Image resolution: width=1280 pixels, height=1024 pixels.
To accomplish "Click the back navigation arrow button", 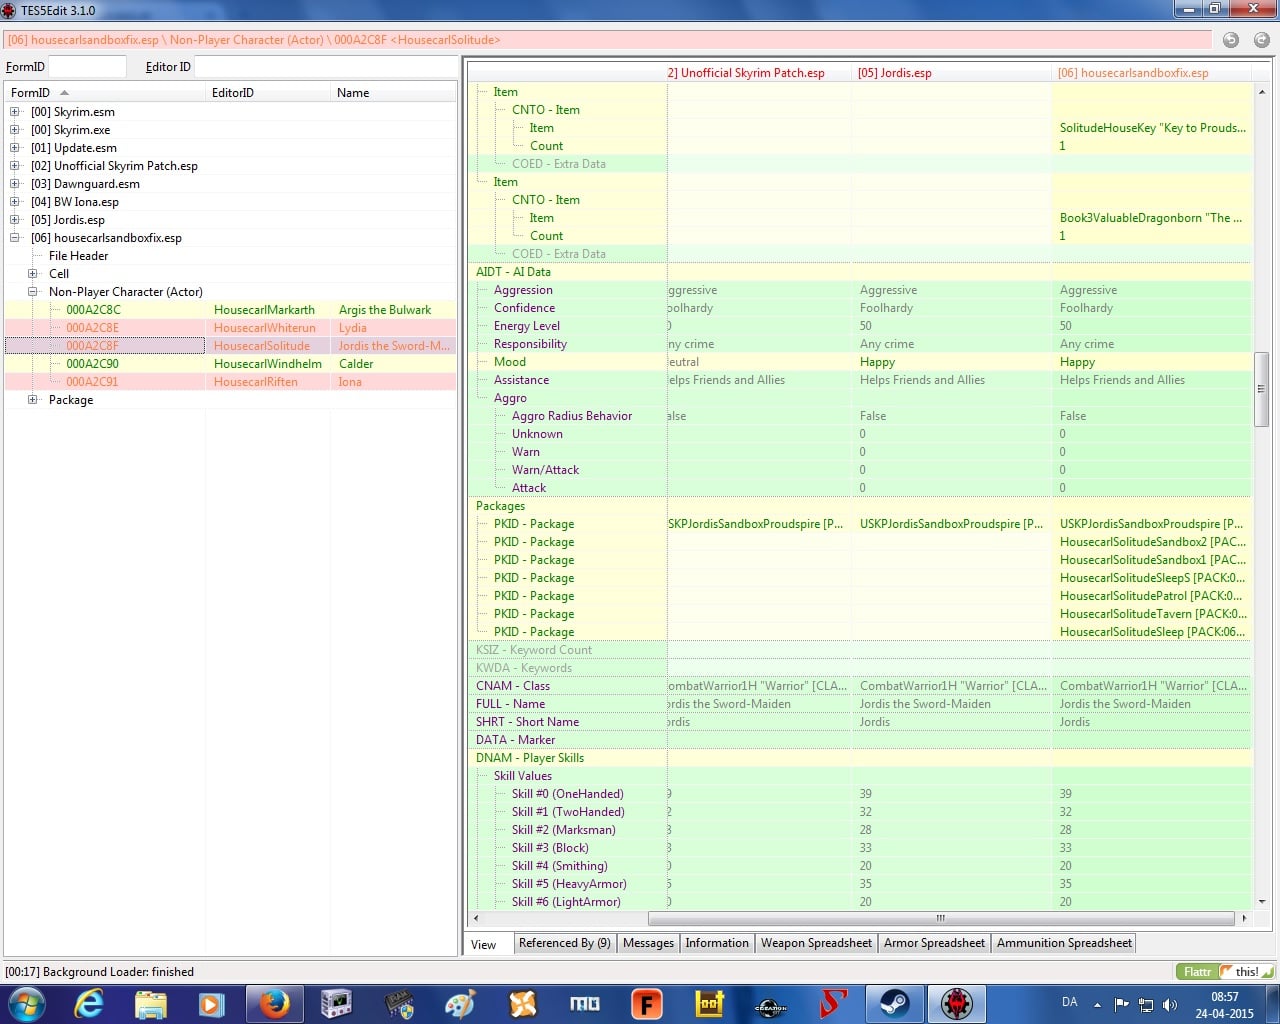I will (1231, 40).
